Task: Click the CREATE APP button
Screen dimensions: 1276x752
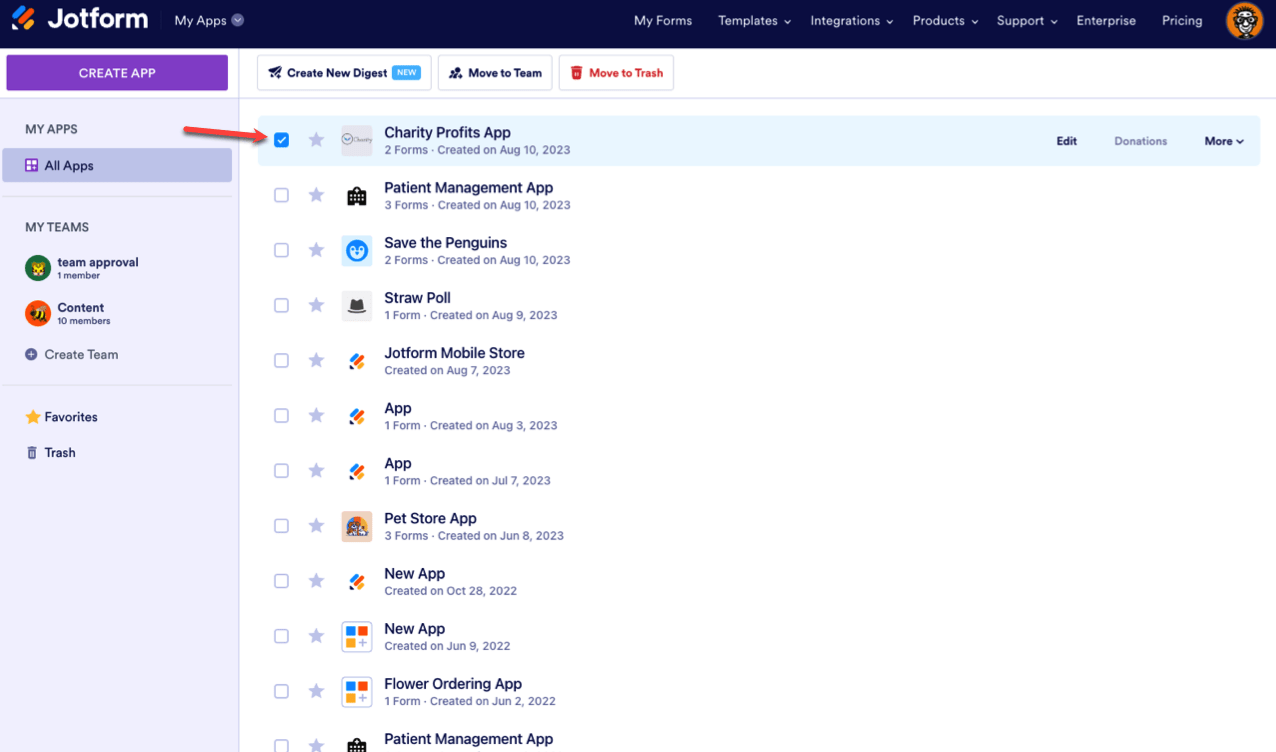Action: pyautogui.click(x=117, y=72)
